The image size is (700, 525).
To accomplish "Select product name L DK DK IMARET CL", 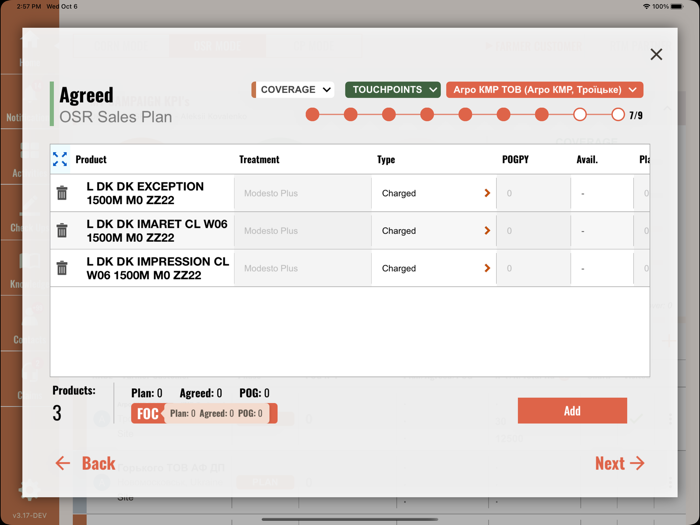I will 157,230.
